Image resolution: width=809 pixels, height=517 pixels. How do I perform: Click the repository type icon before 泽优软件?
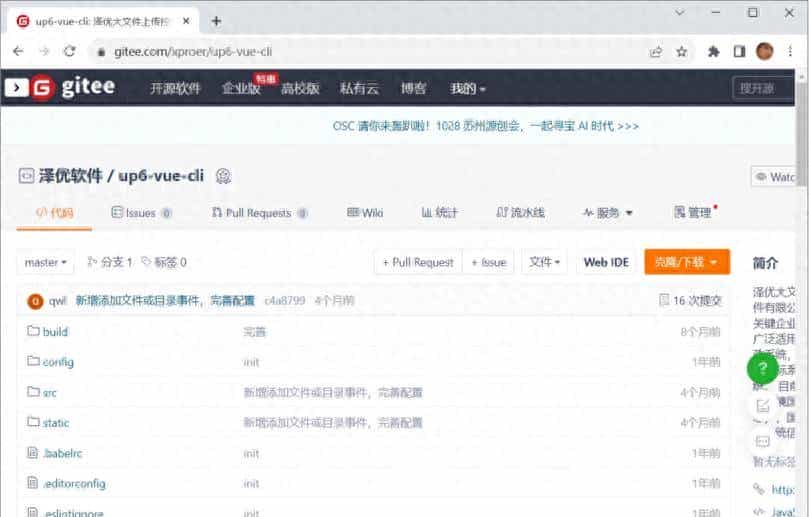26,176
